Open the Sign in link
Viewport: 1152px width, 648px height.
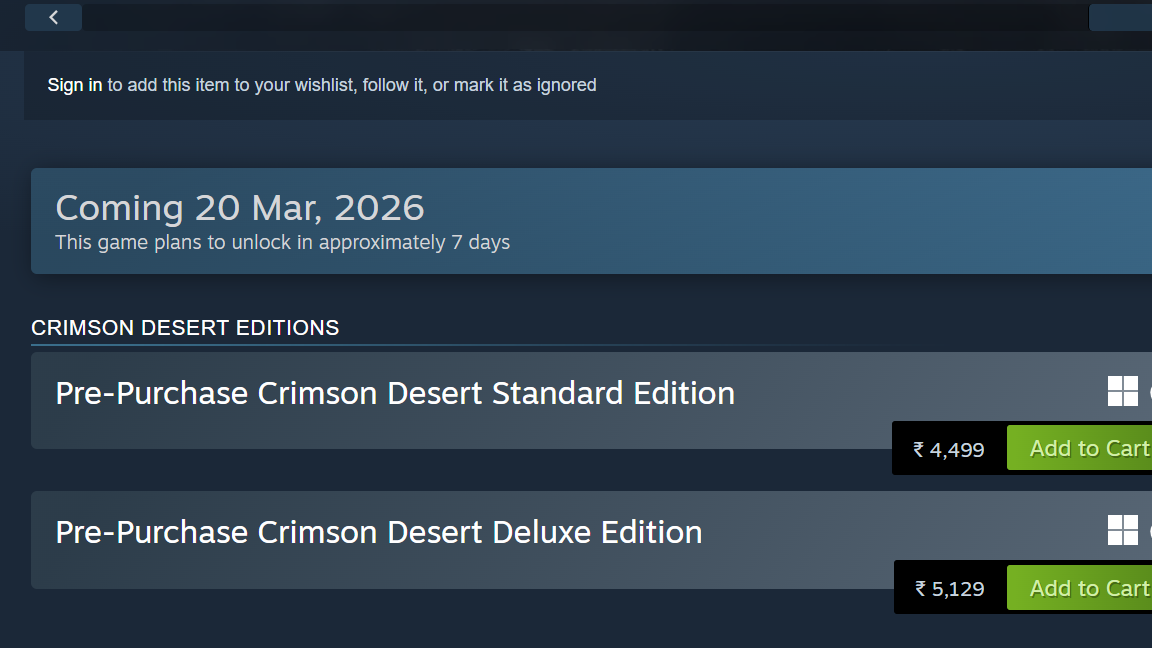coord(74,85)
